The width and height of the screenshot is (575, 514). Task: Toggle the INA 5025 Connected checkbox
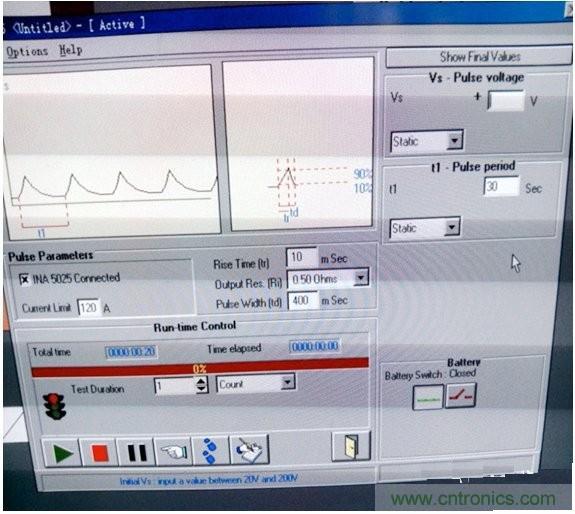(25, 280)
